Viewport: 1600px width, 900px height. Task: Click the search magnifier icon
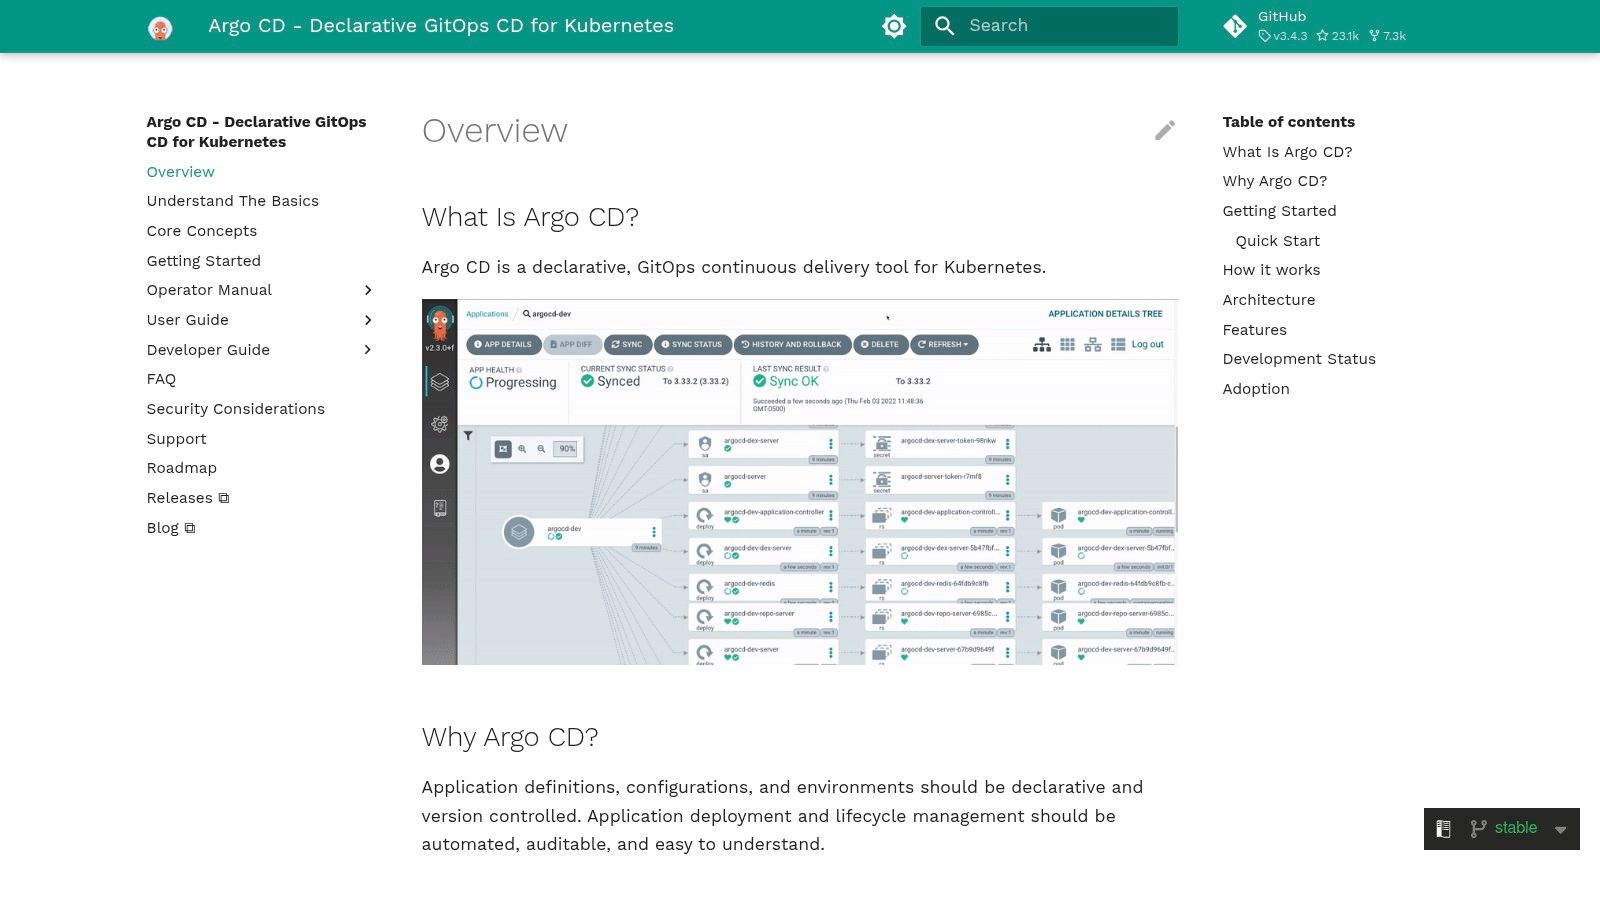945,26
